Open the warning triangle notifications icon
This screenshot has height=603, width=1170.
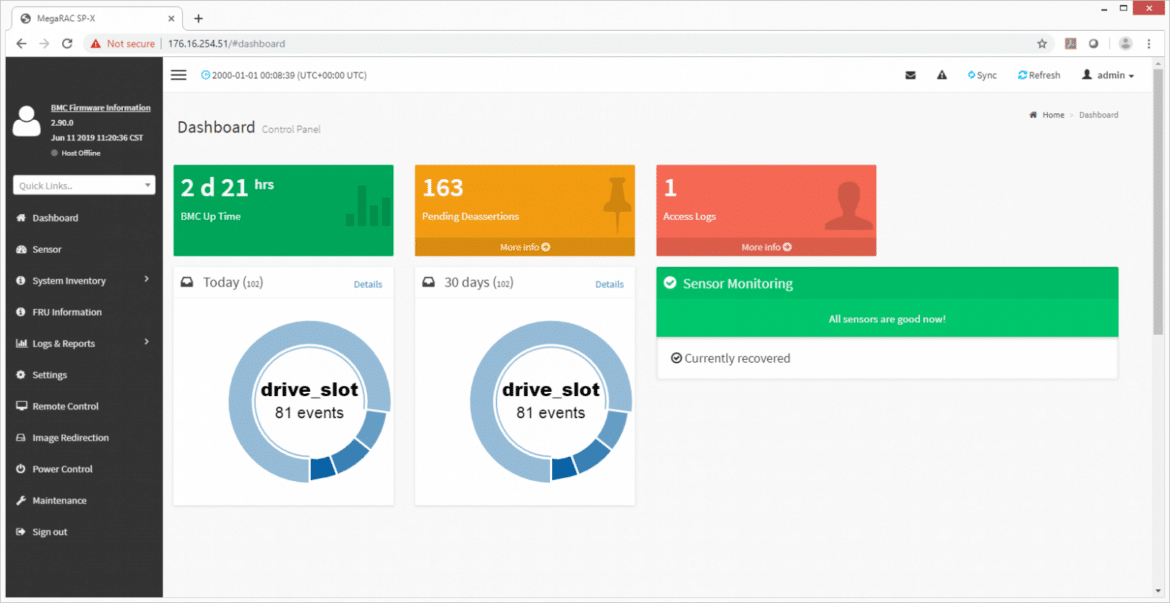942,75
